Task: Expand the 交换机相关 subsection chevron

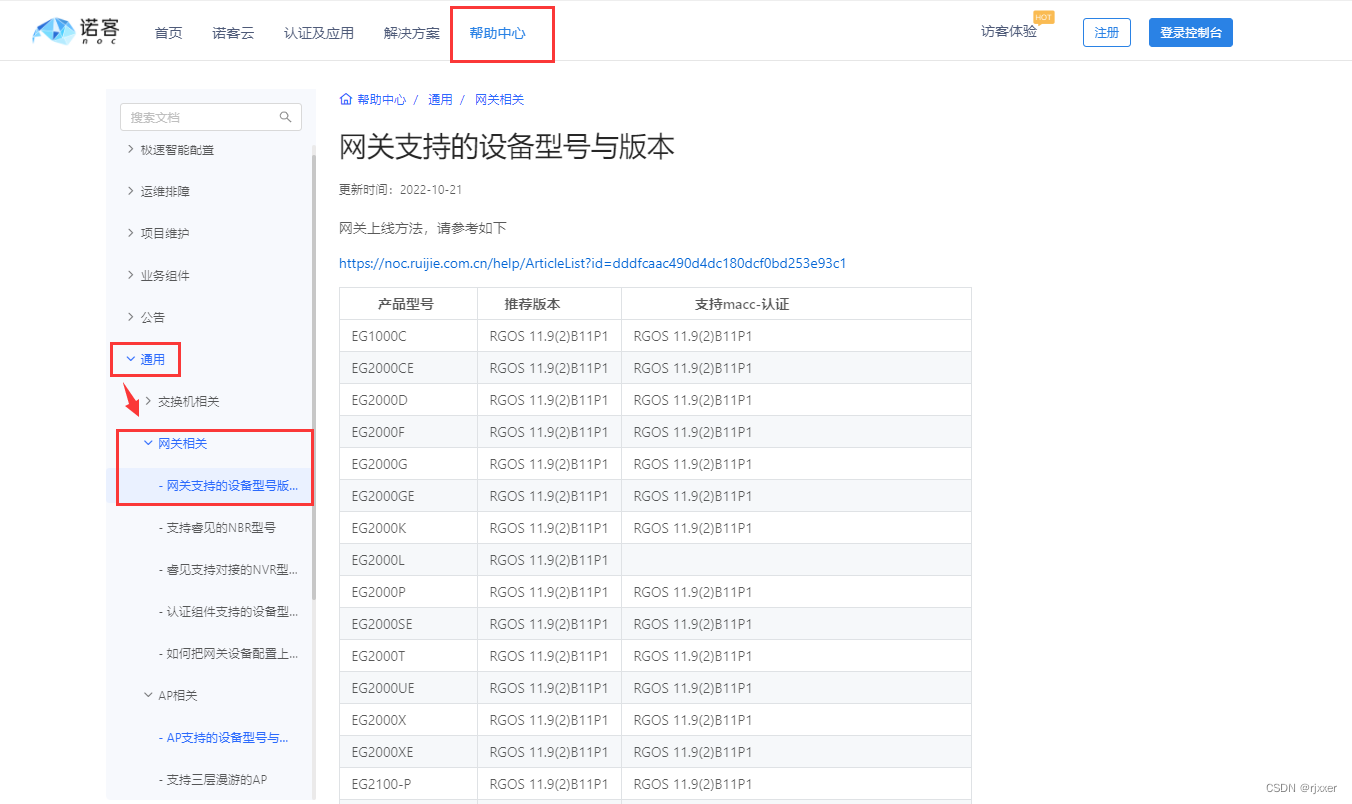Action: pos(148,401)
